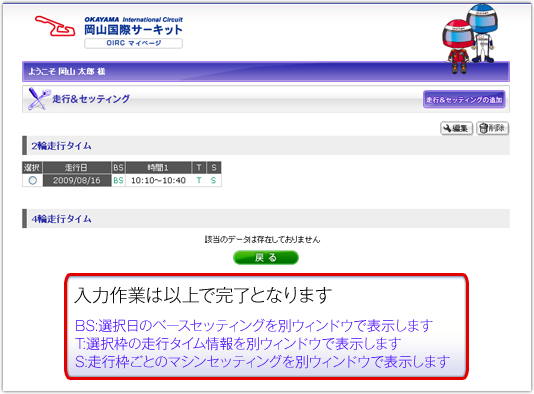
Task: Click the Okayama circuit track logo
Action: click(x=55, y=26)
